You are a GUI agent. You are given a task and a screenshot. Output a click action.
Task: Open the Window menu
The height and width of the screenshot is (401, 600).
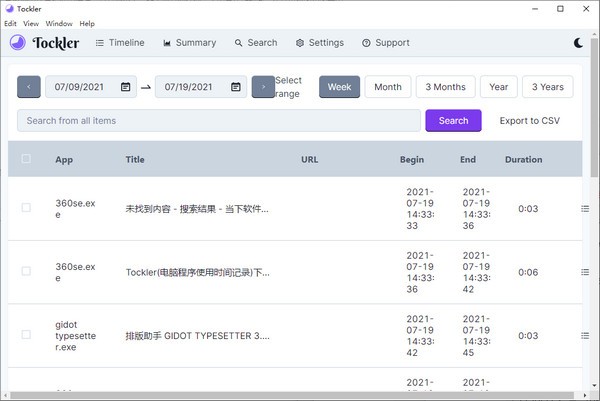pyautogui.click(x=59, y=23)
